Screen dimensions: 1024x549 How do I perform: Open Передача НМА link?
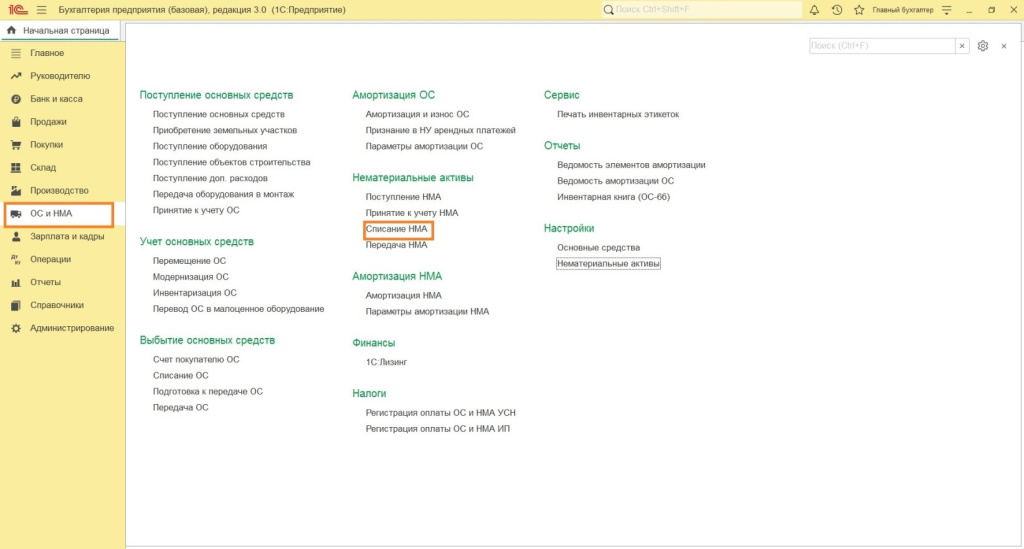[396, 245]
